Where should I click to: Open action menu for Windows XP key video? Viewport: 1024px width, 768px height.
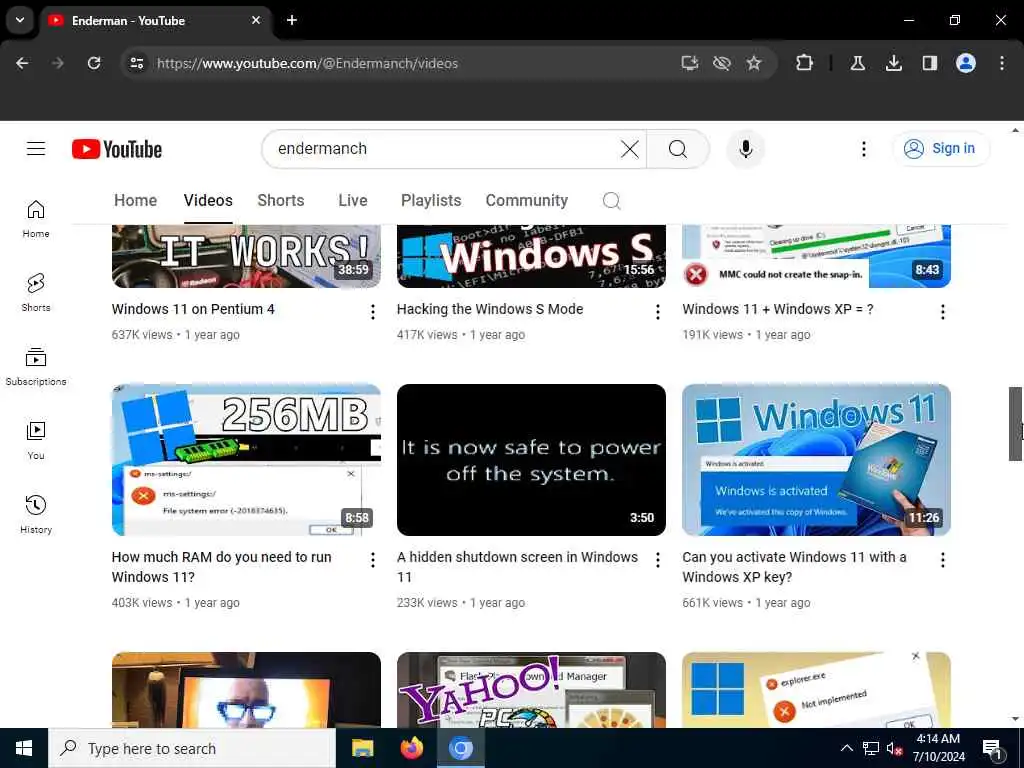[942, 560]
